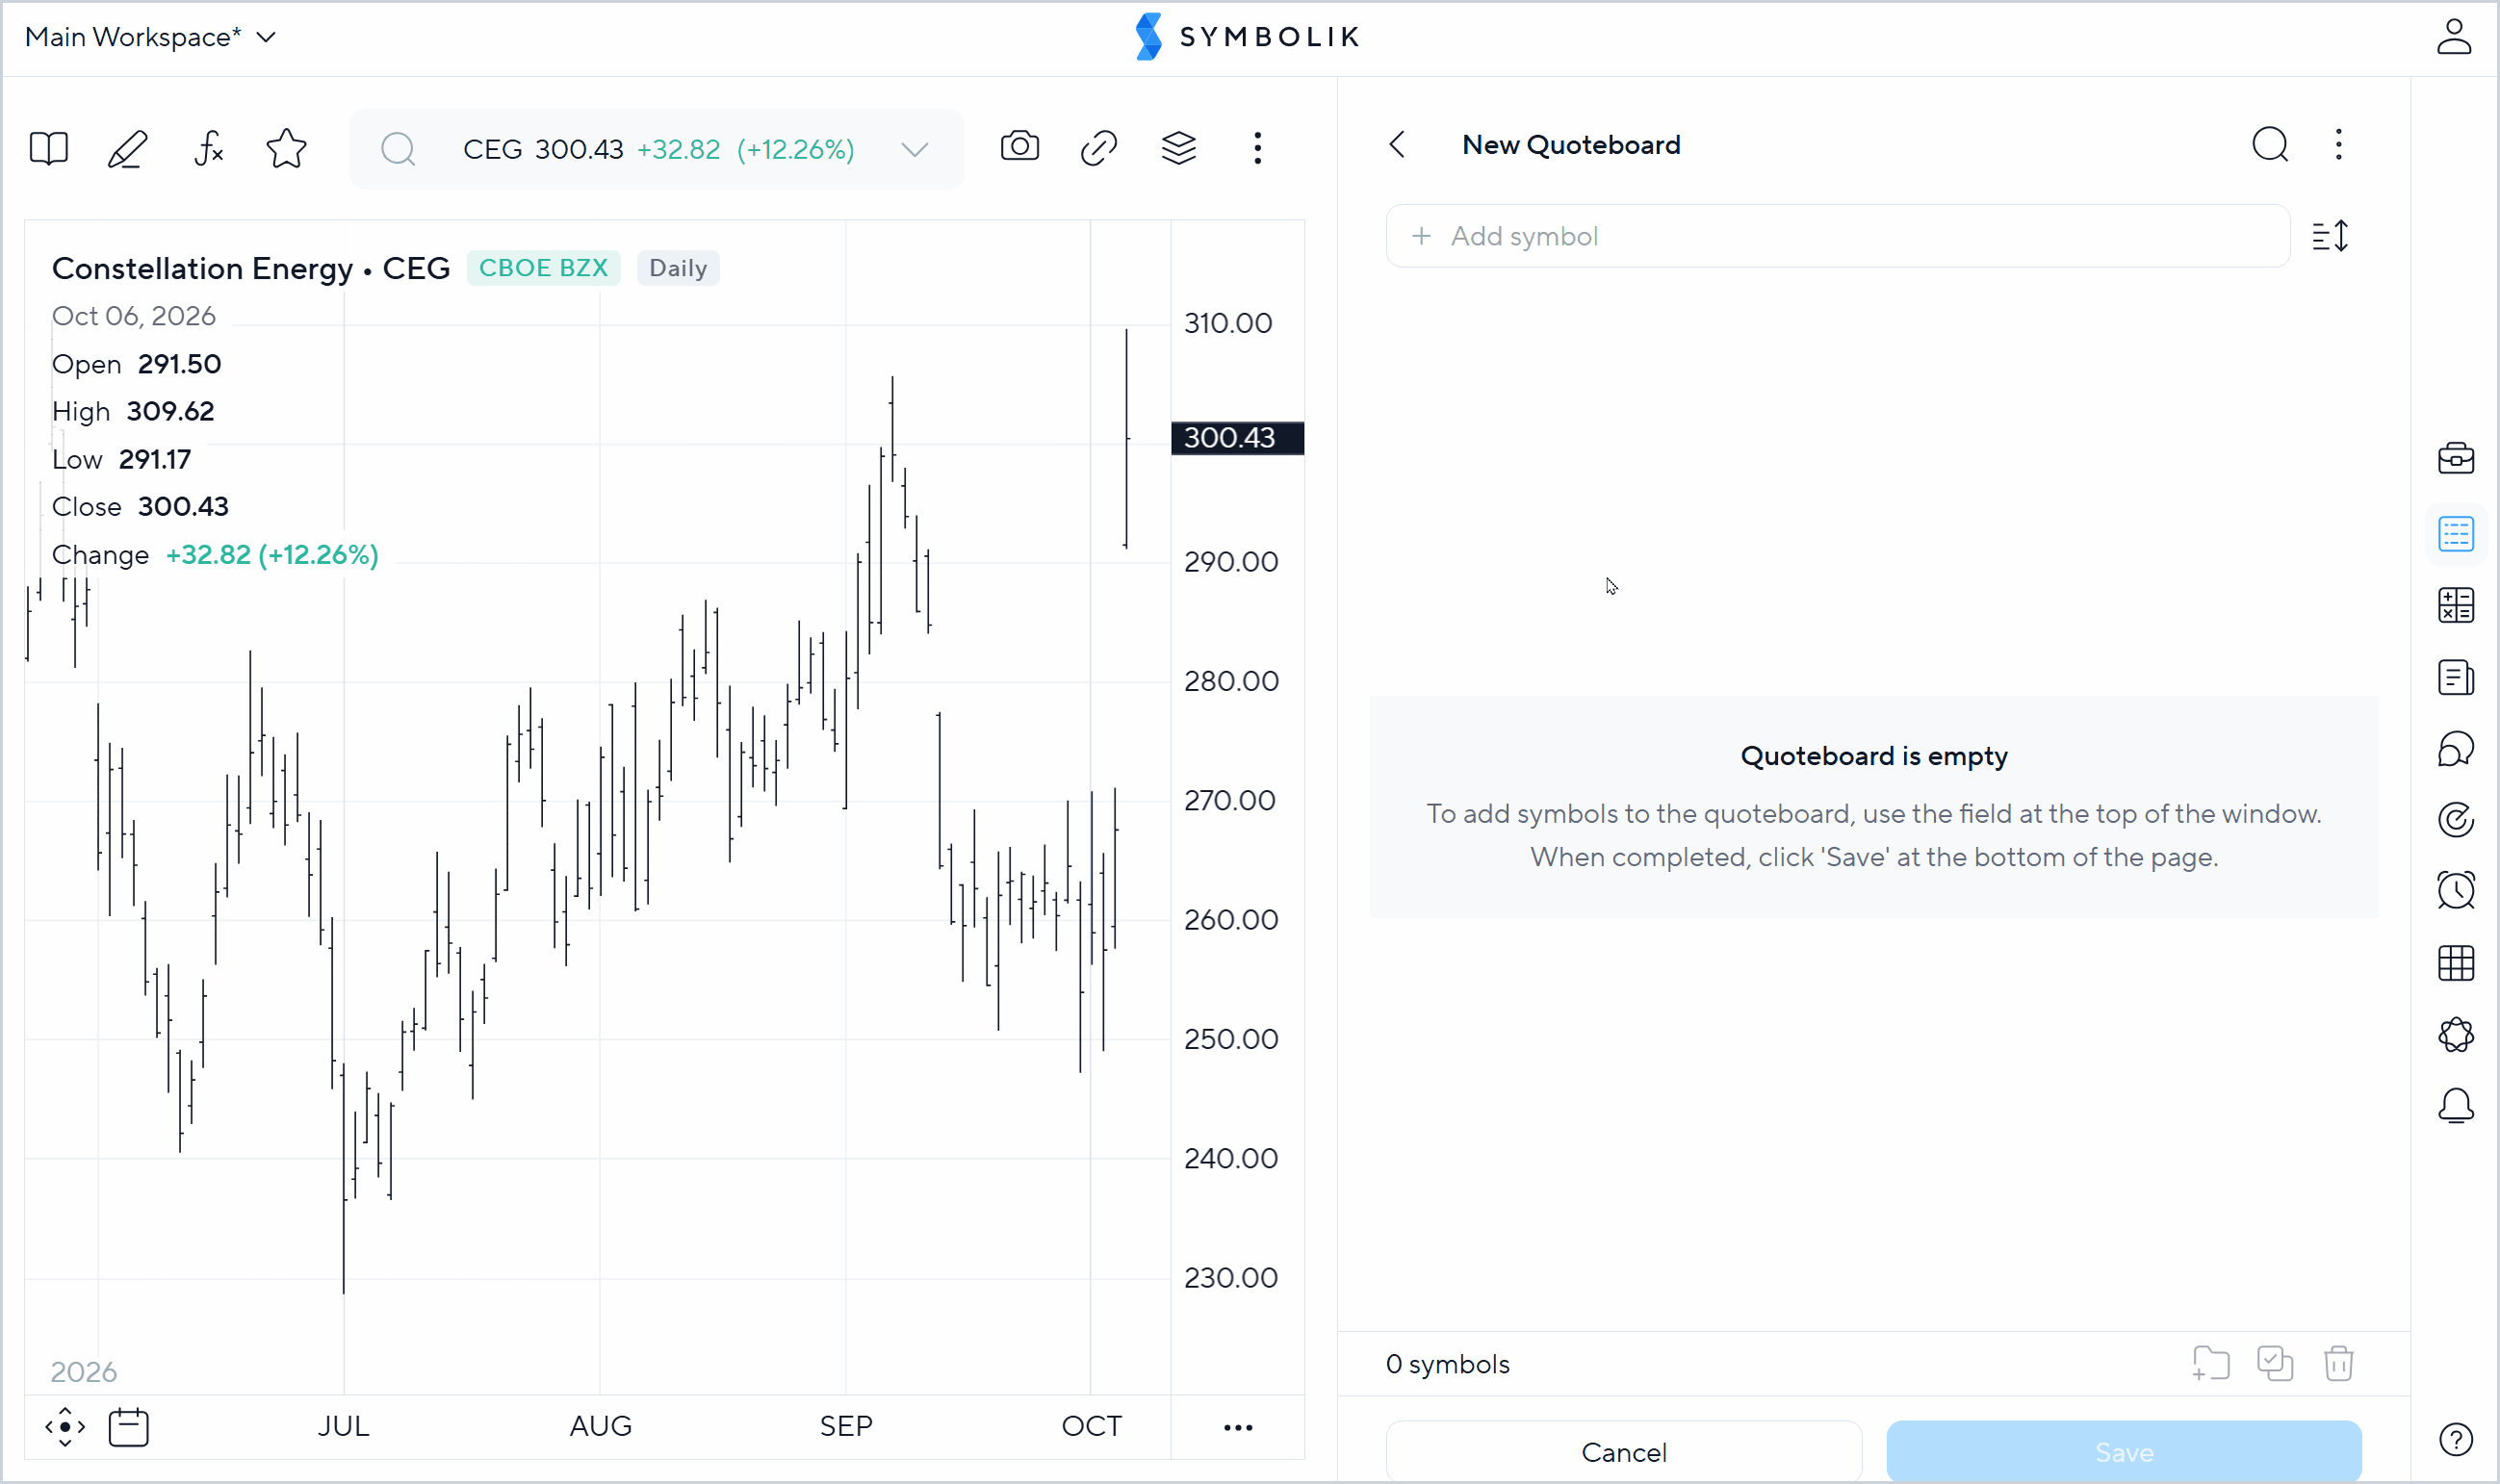Open the calendar date picker icon

pos(128,1427)
